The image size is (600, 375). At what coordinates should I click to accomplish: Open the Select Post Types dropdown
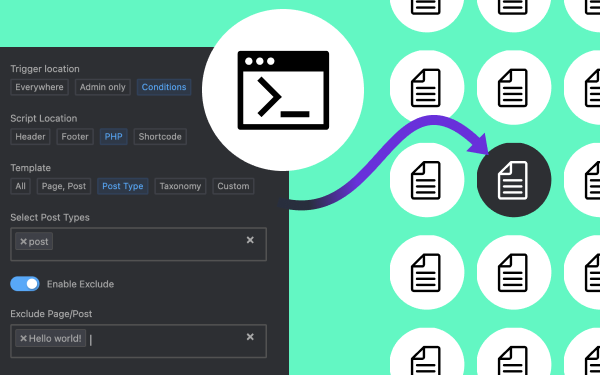click(139, 244)
